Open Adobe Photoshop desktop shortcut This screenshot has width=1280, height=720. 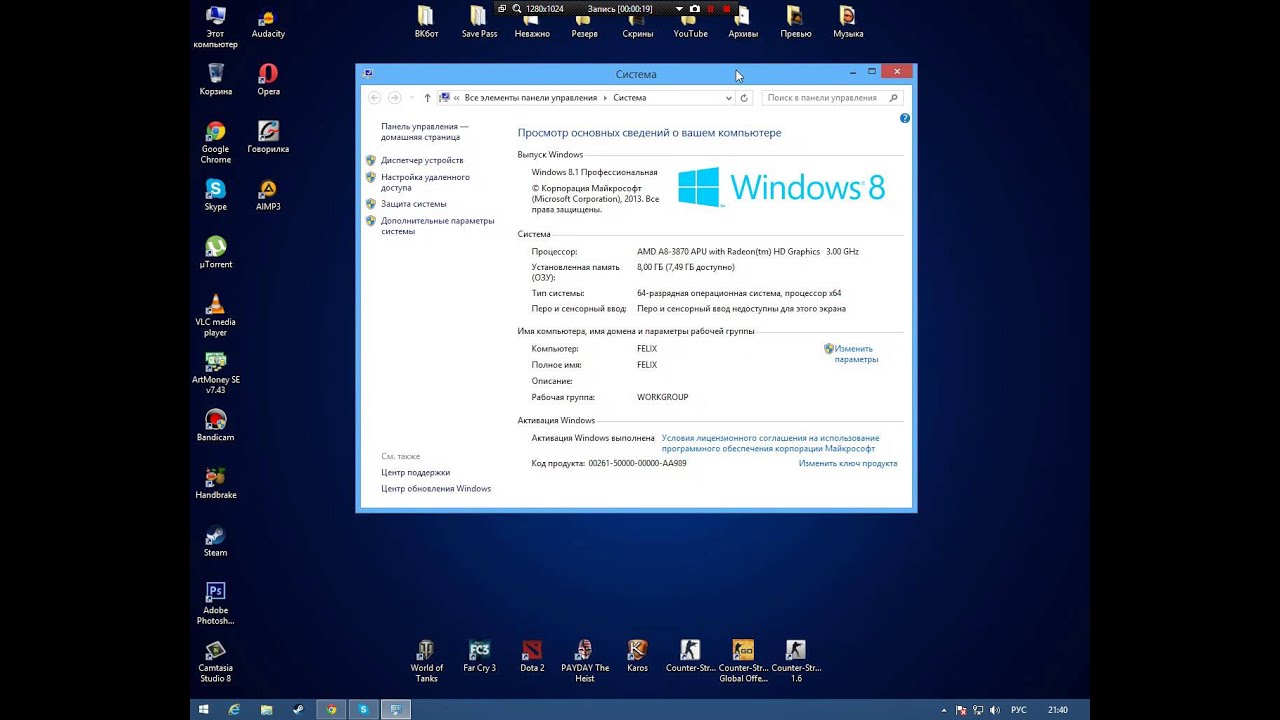215,603
